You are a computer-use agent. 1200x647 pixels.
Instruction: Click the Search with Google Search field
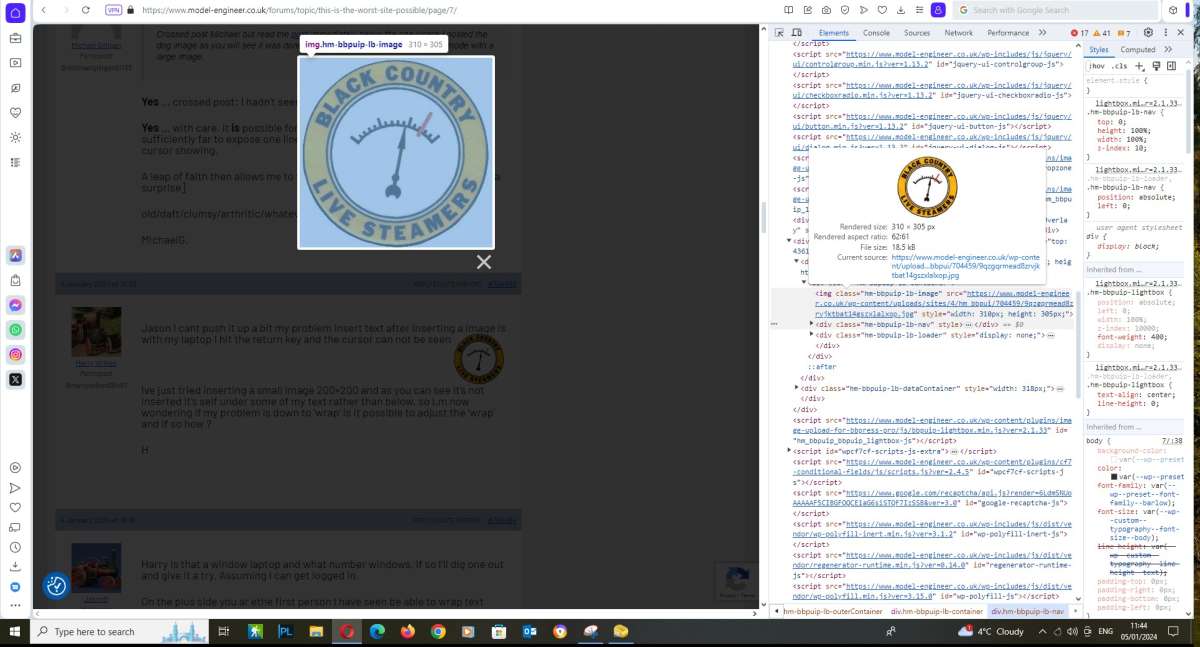tap(1054, 10)
